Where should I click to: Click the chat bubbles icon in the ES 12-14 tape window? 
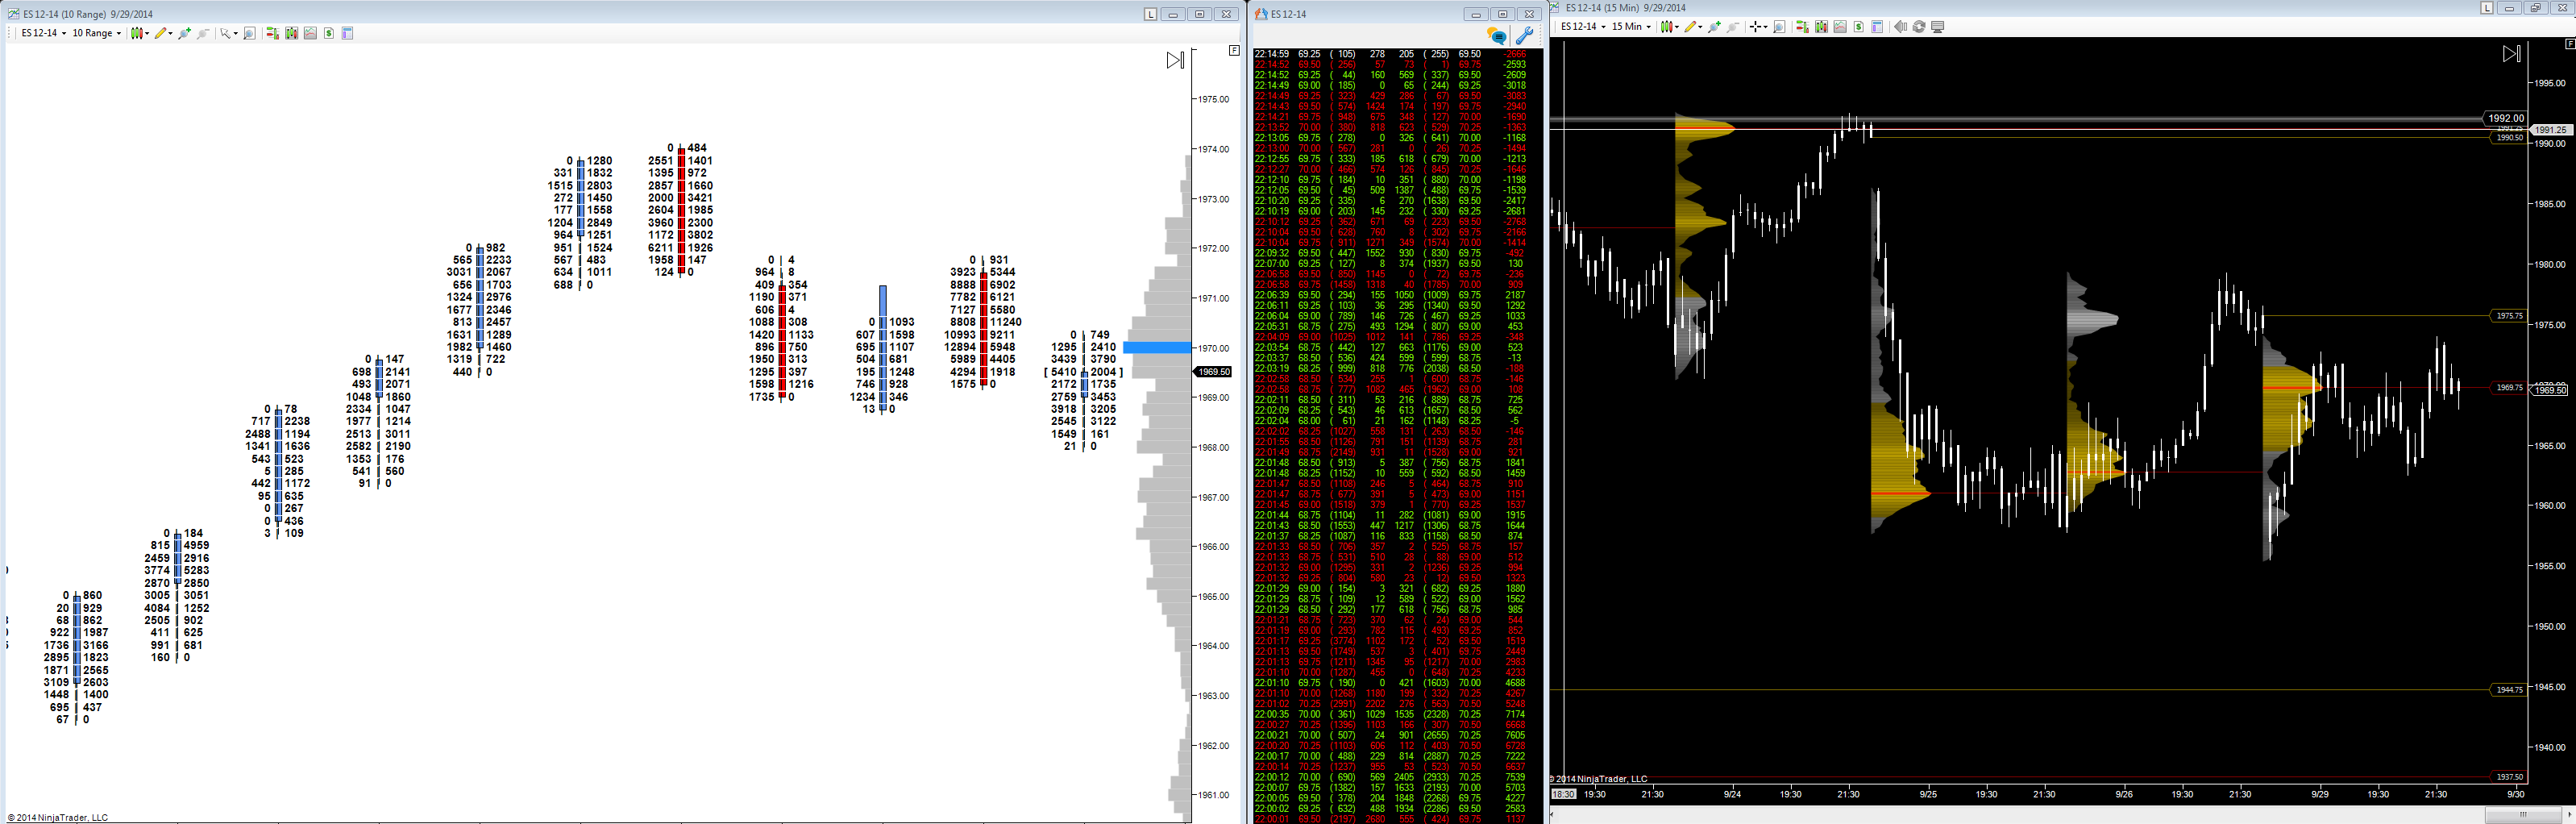coord(1497,36)
